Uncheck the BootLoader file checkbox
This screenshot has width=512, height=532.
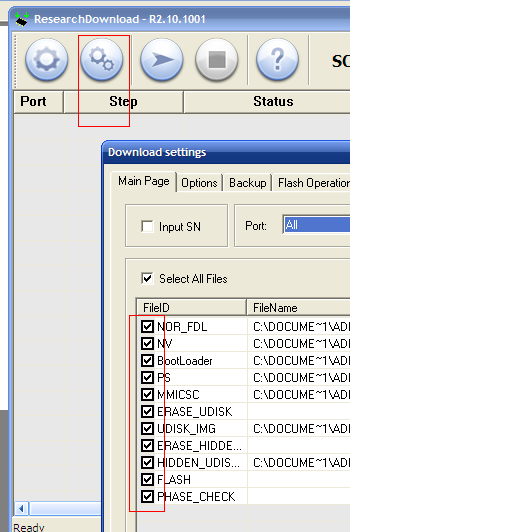[147, 361]
